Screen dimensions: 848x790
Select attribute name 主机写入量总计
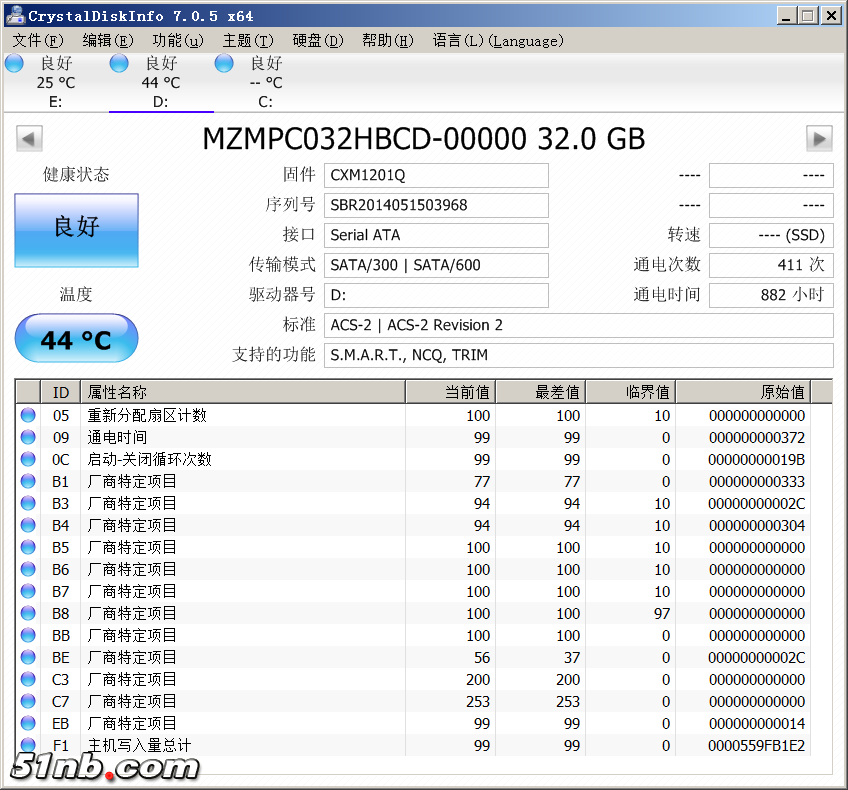pyautogui.click(x=140, y=745)
